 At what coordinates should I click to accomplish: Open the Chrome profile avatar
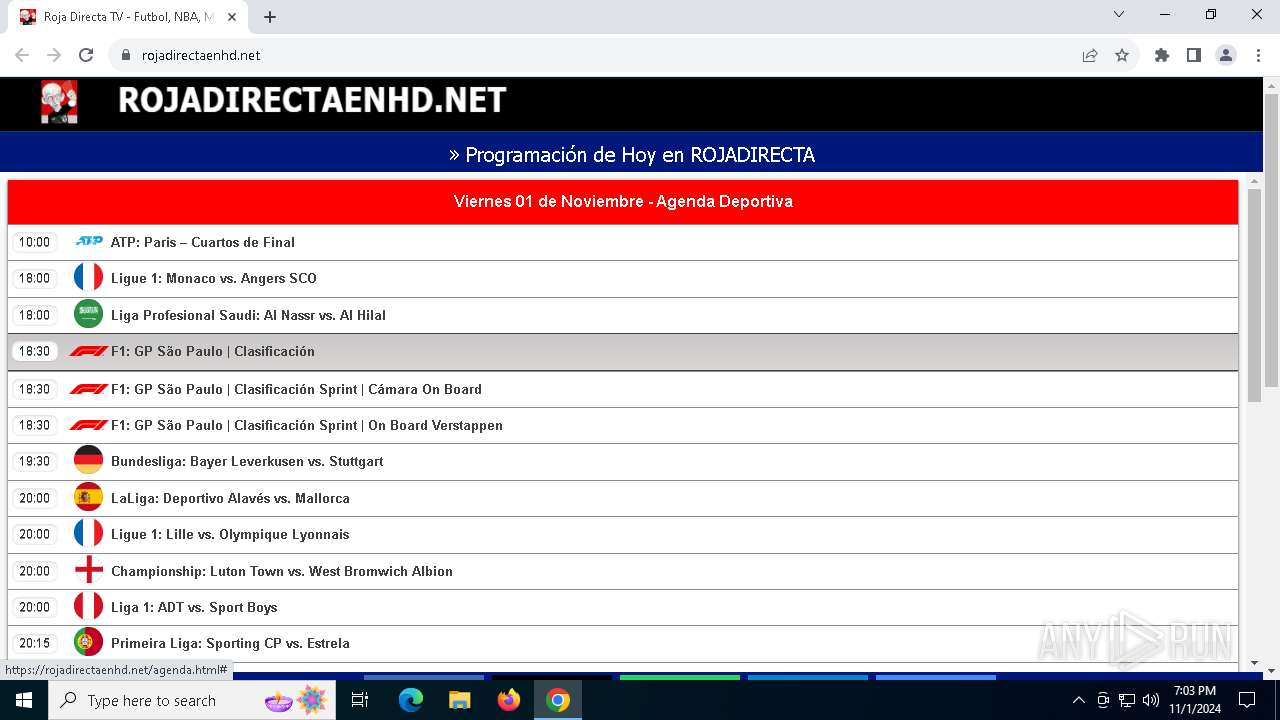[x=1226, y=55]
